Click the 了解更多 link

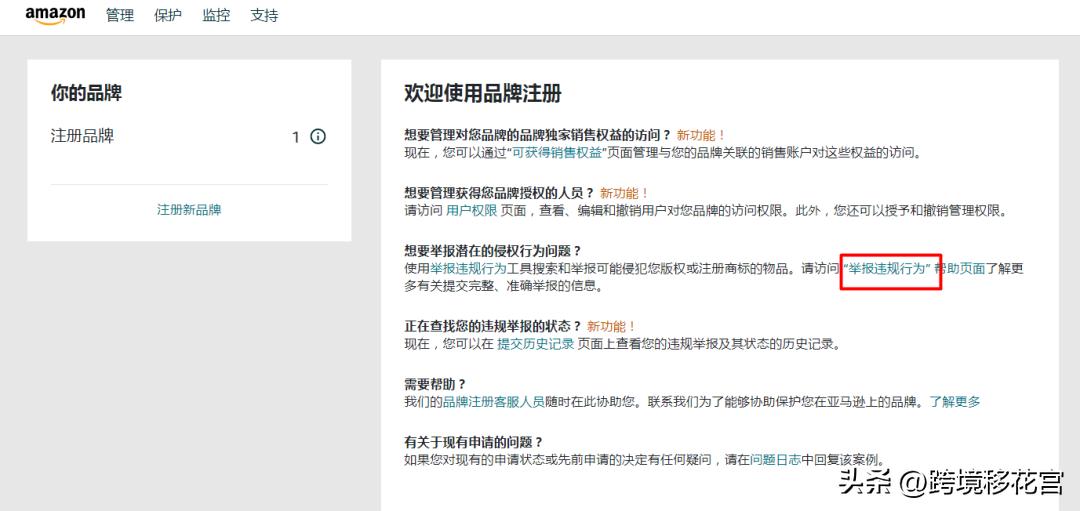[x=955, y=402]
